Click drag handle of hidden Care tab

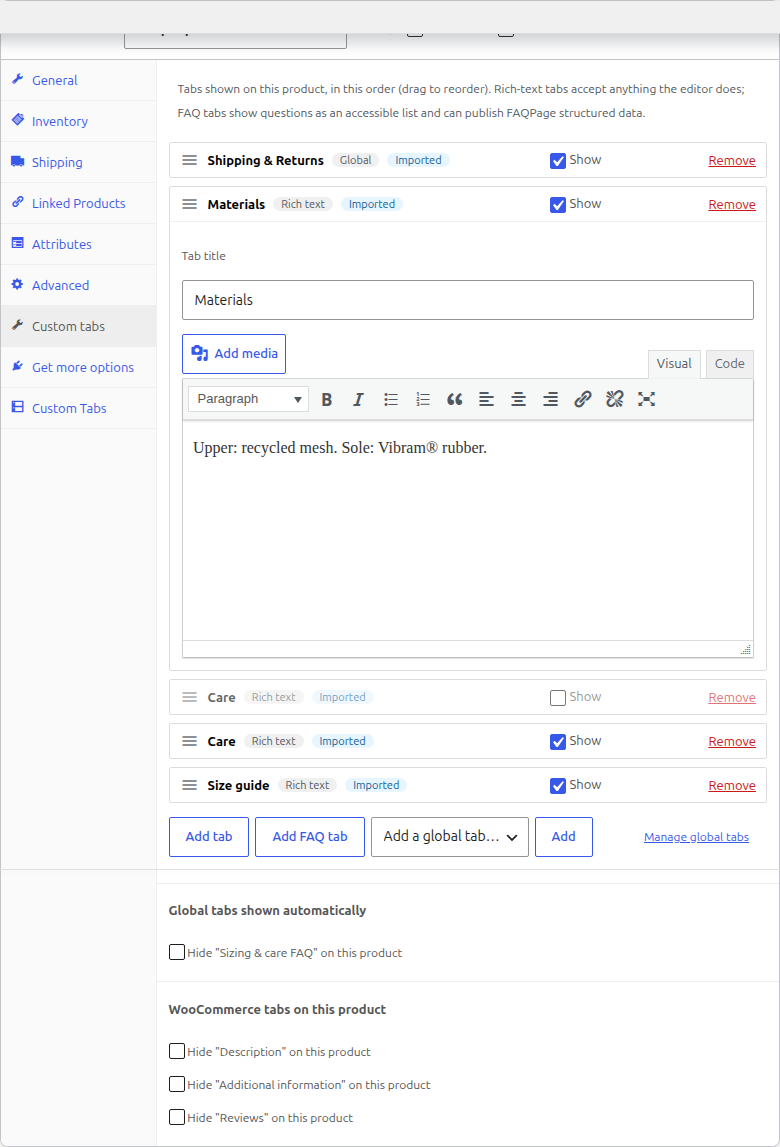[190, 697]
